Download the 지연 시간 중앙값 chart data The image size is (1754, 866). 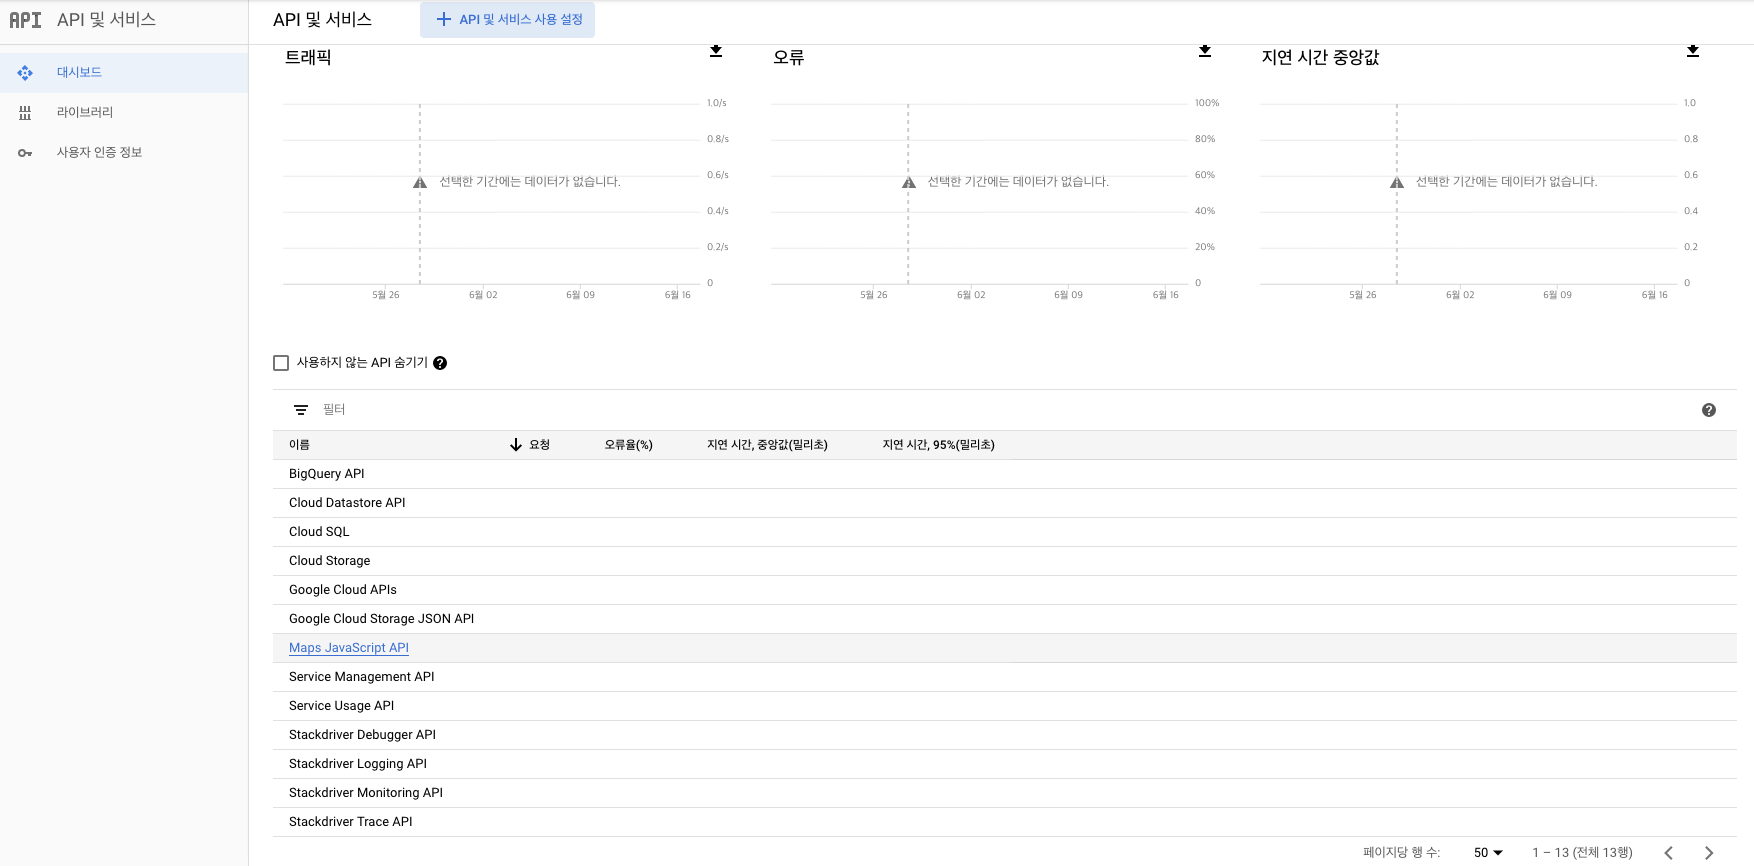(1693, 51)
